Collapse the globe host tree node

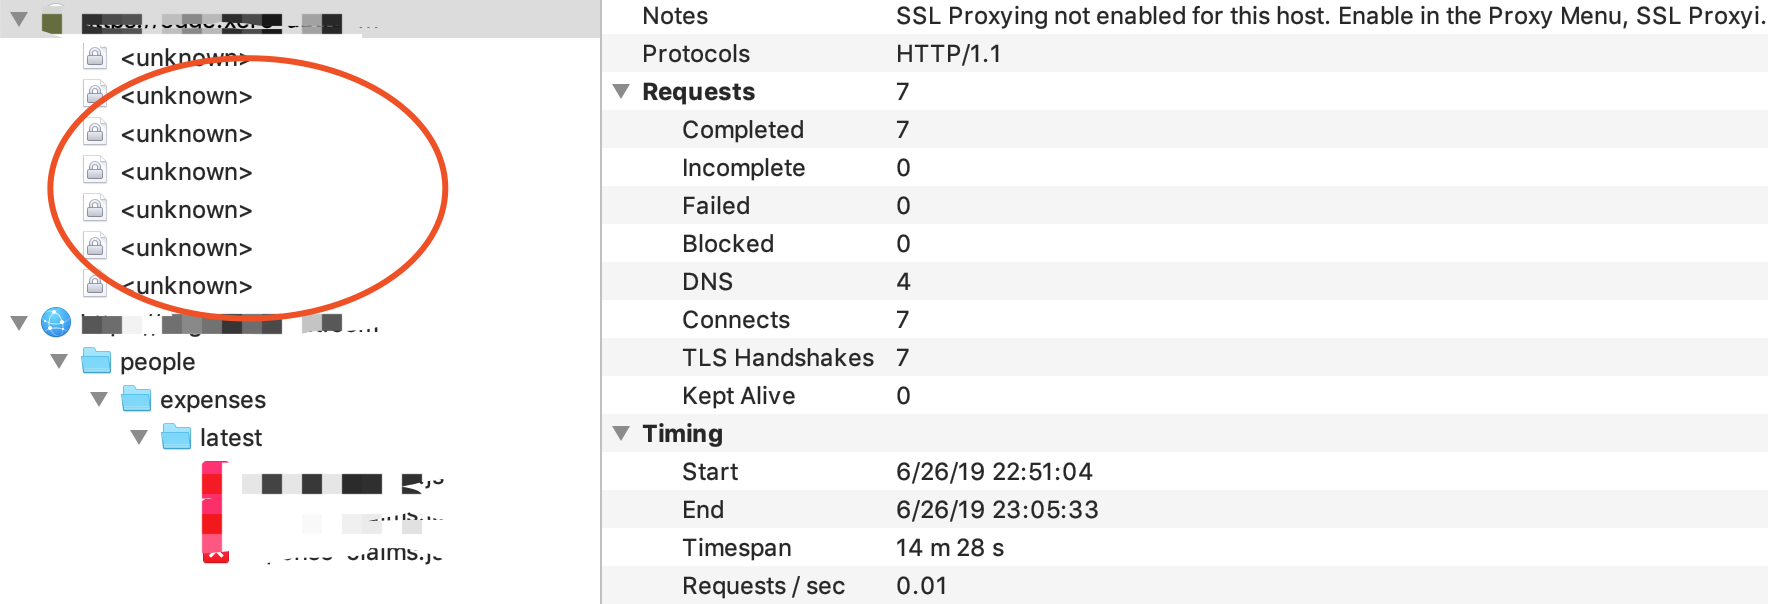coord(19,323)
